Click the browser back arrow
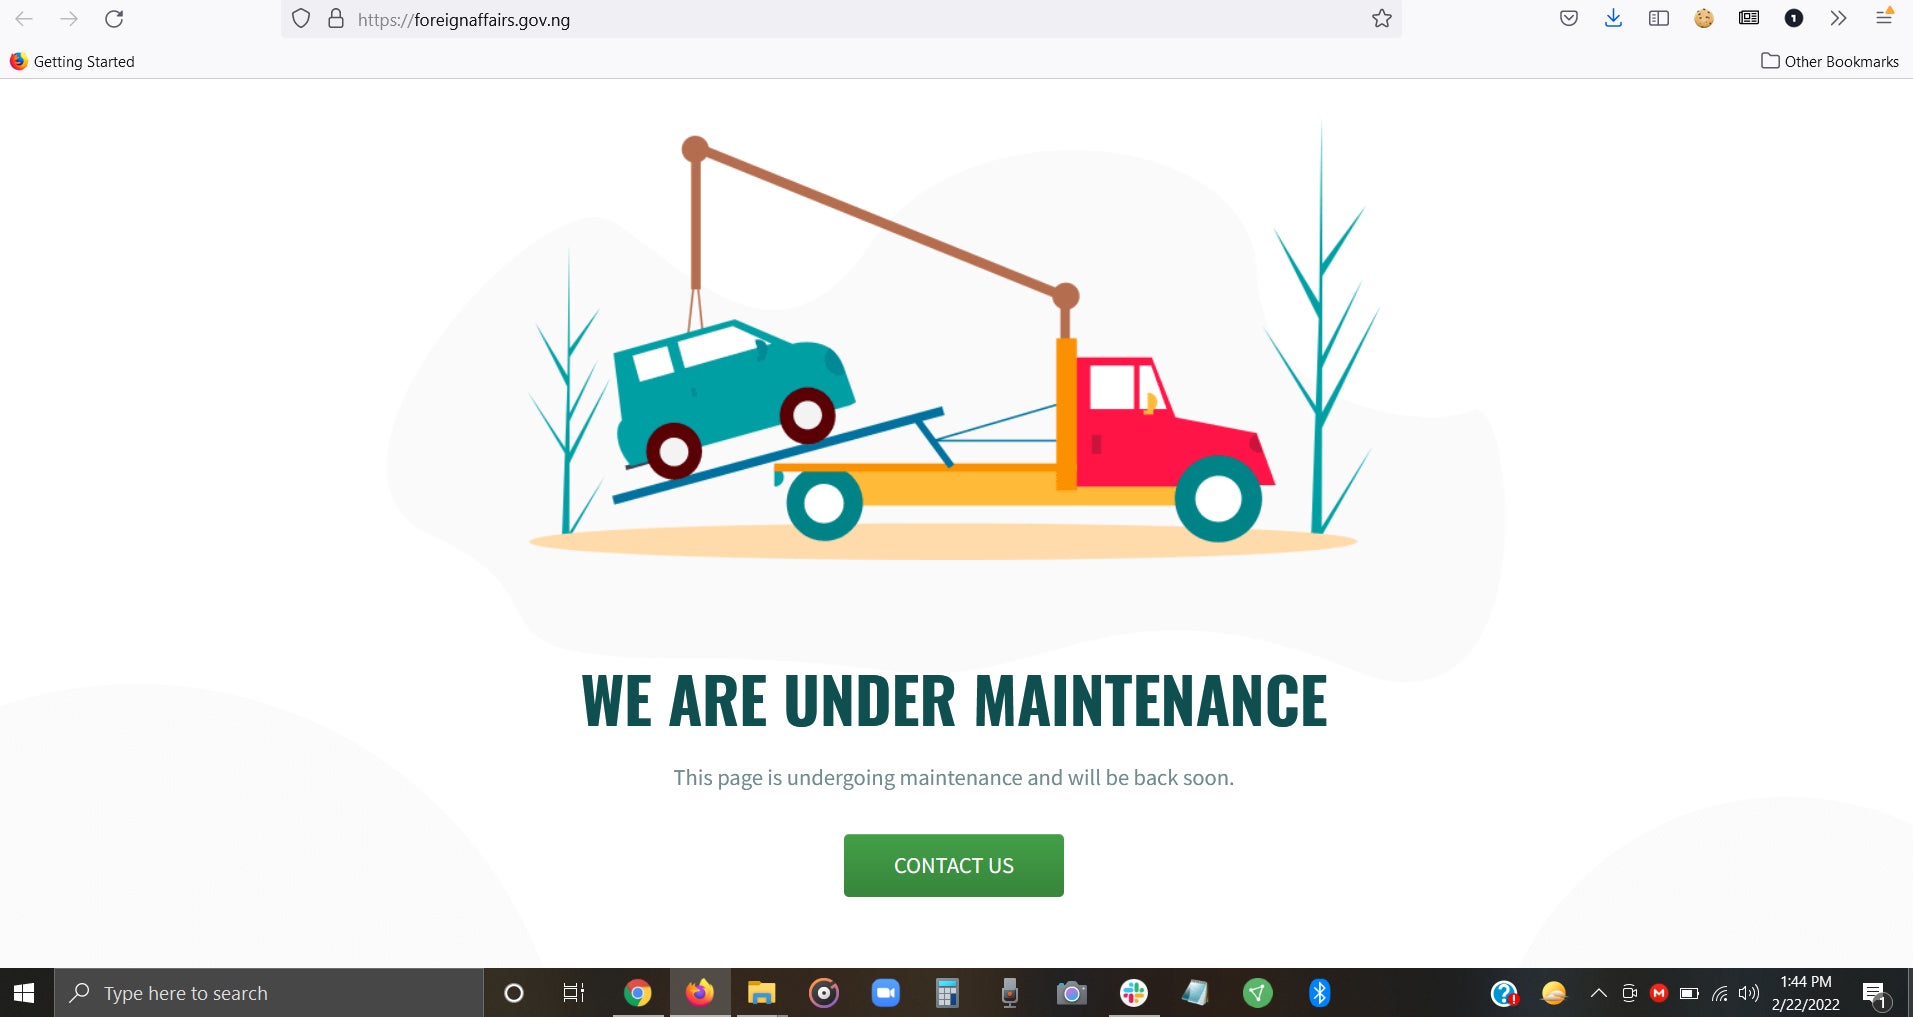The width and height of the screenshot is (1913, 1017). click(24, 19)
